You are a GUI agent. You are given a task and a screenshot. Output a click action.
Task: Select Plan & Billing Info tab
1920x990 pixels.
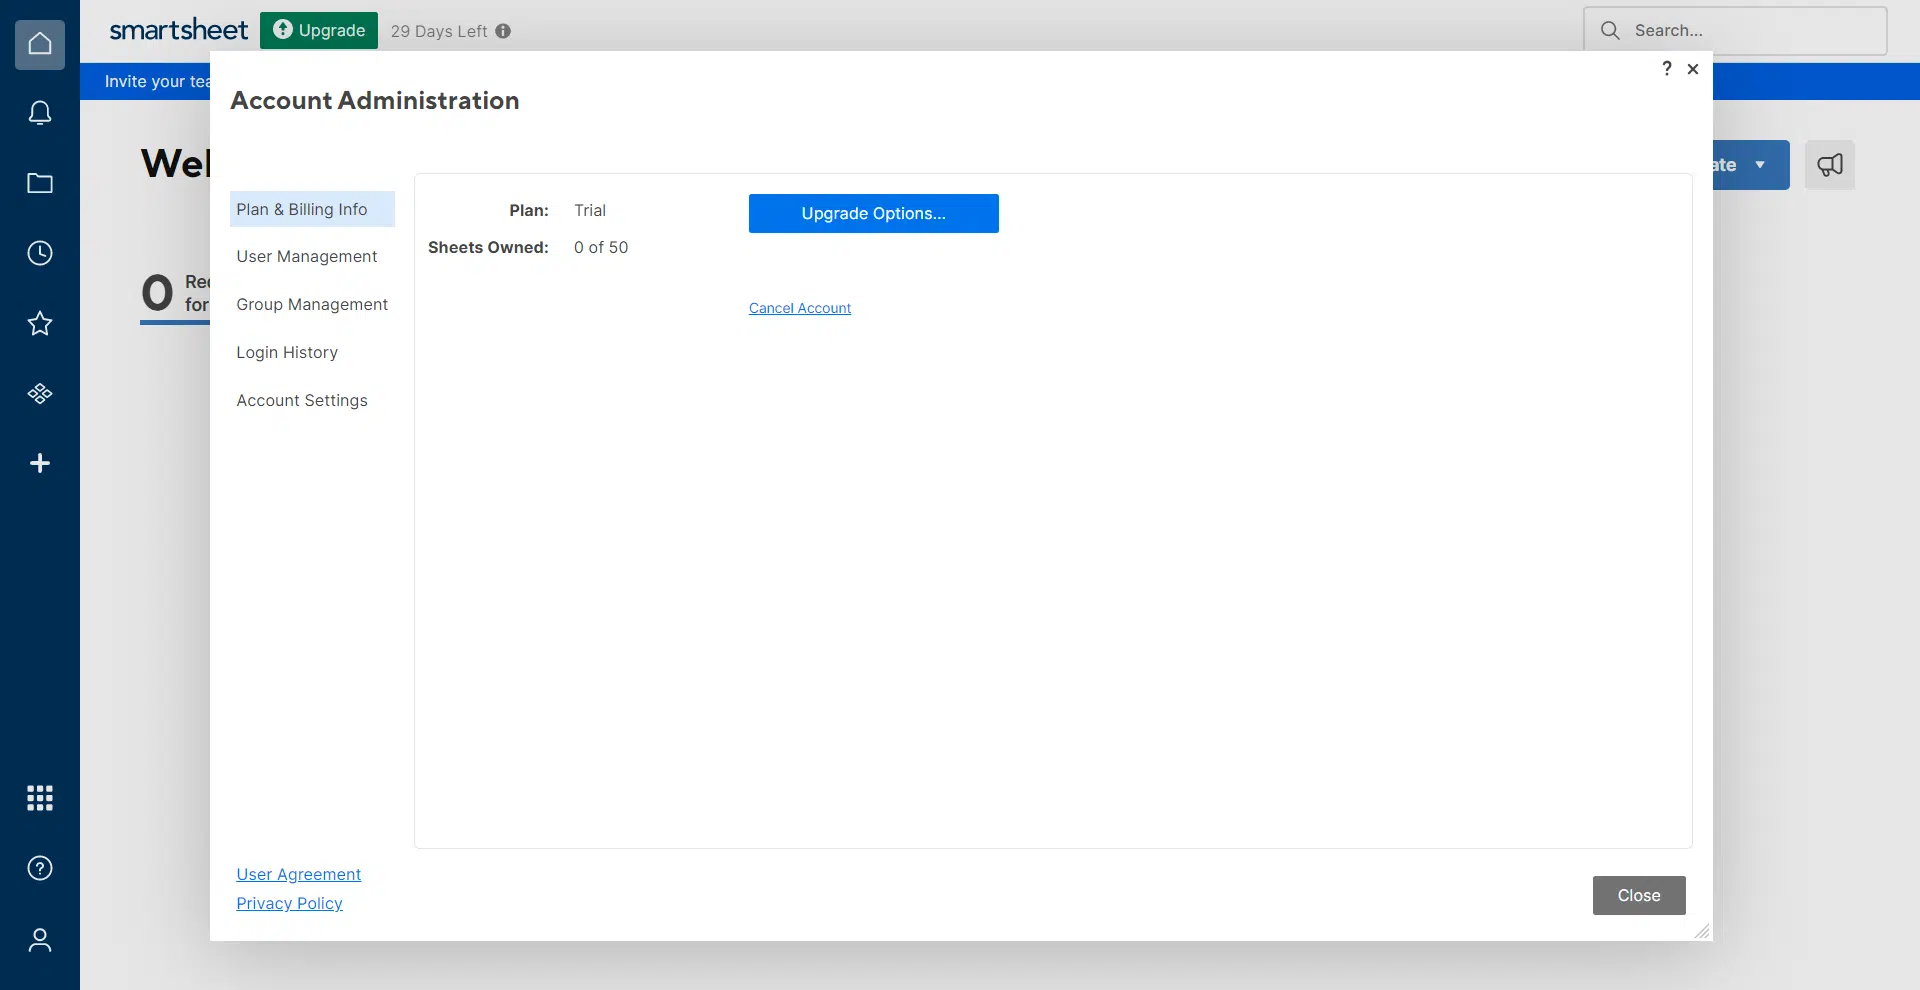coord(312,209)
